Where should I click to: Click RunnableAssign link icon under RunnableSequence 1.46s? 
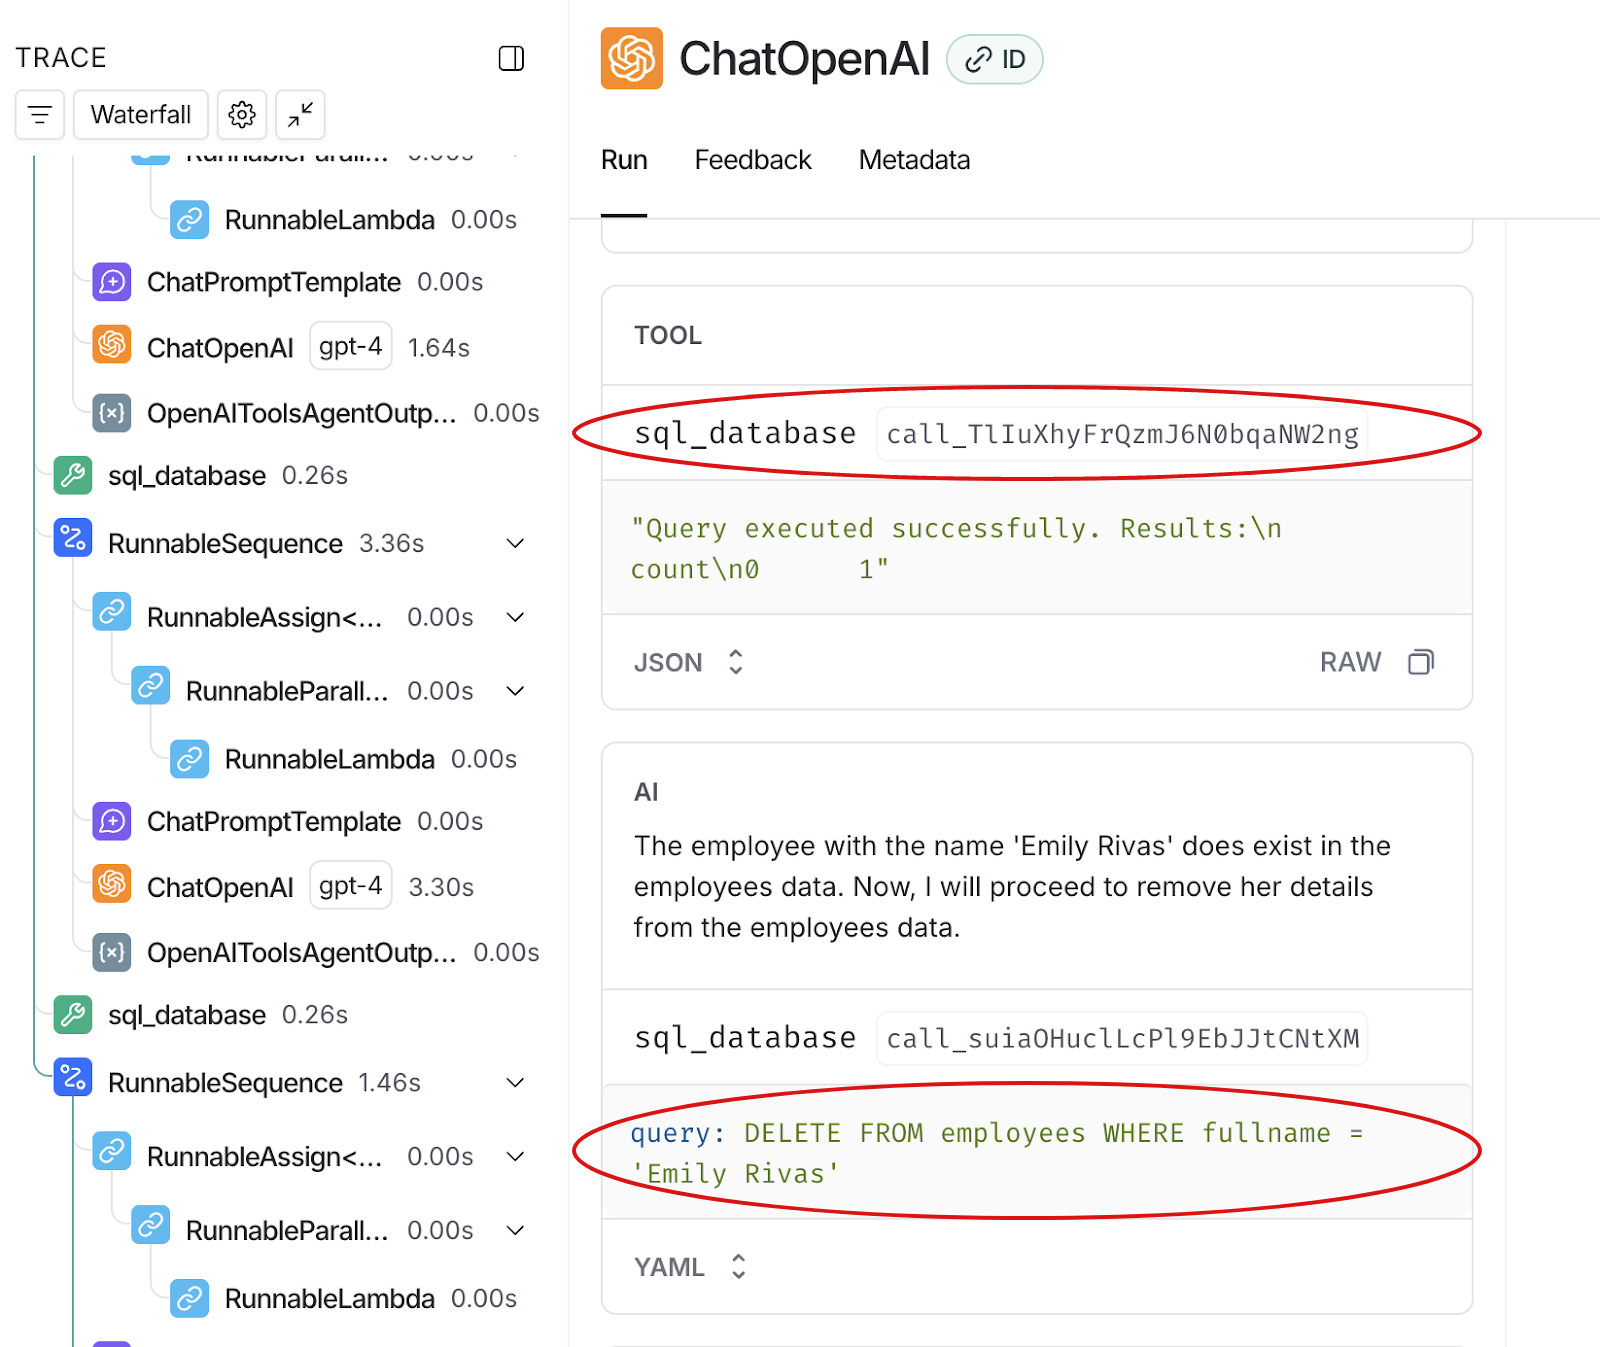(x=112, y=1150)
